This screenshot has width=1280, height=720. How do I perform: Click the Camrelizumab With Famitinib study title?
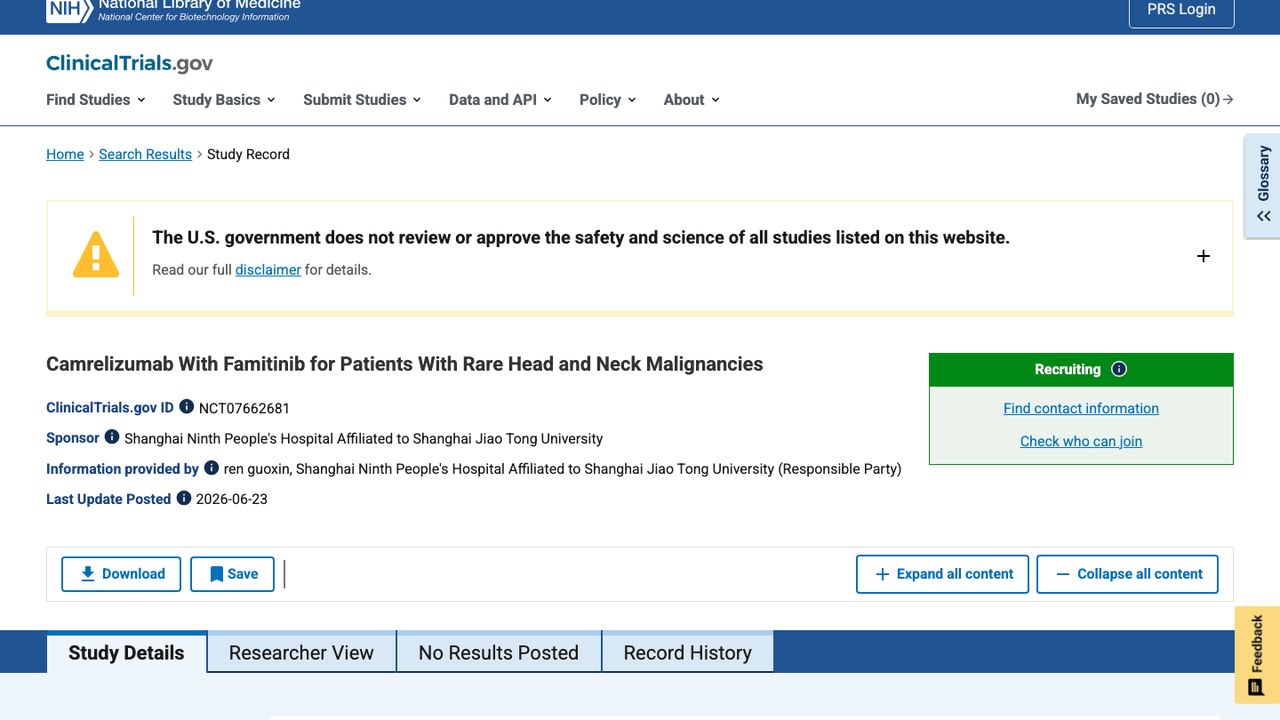click(404, 364)
